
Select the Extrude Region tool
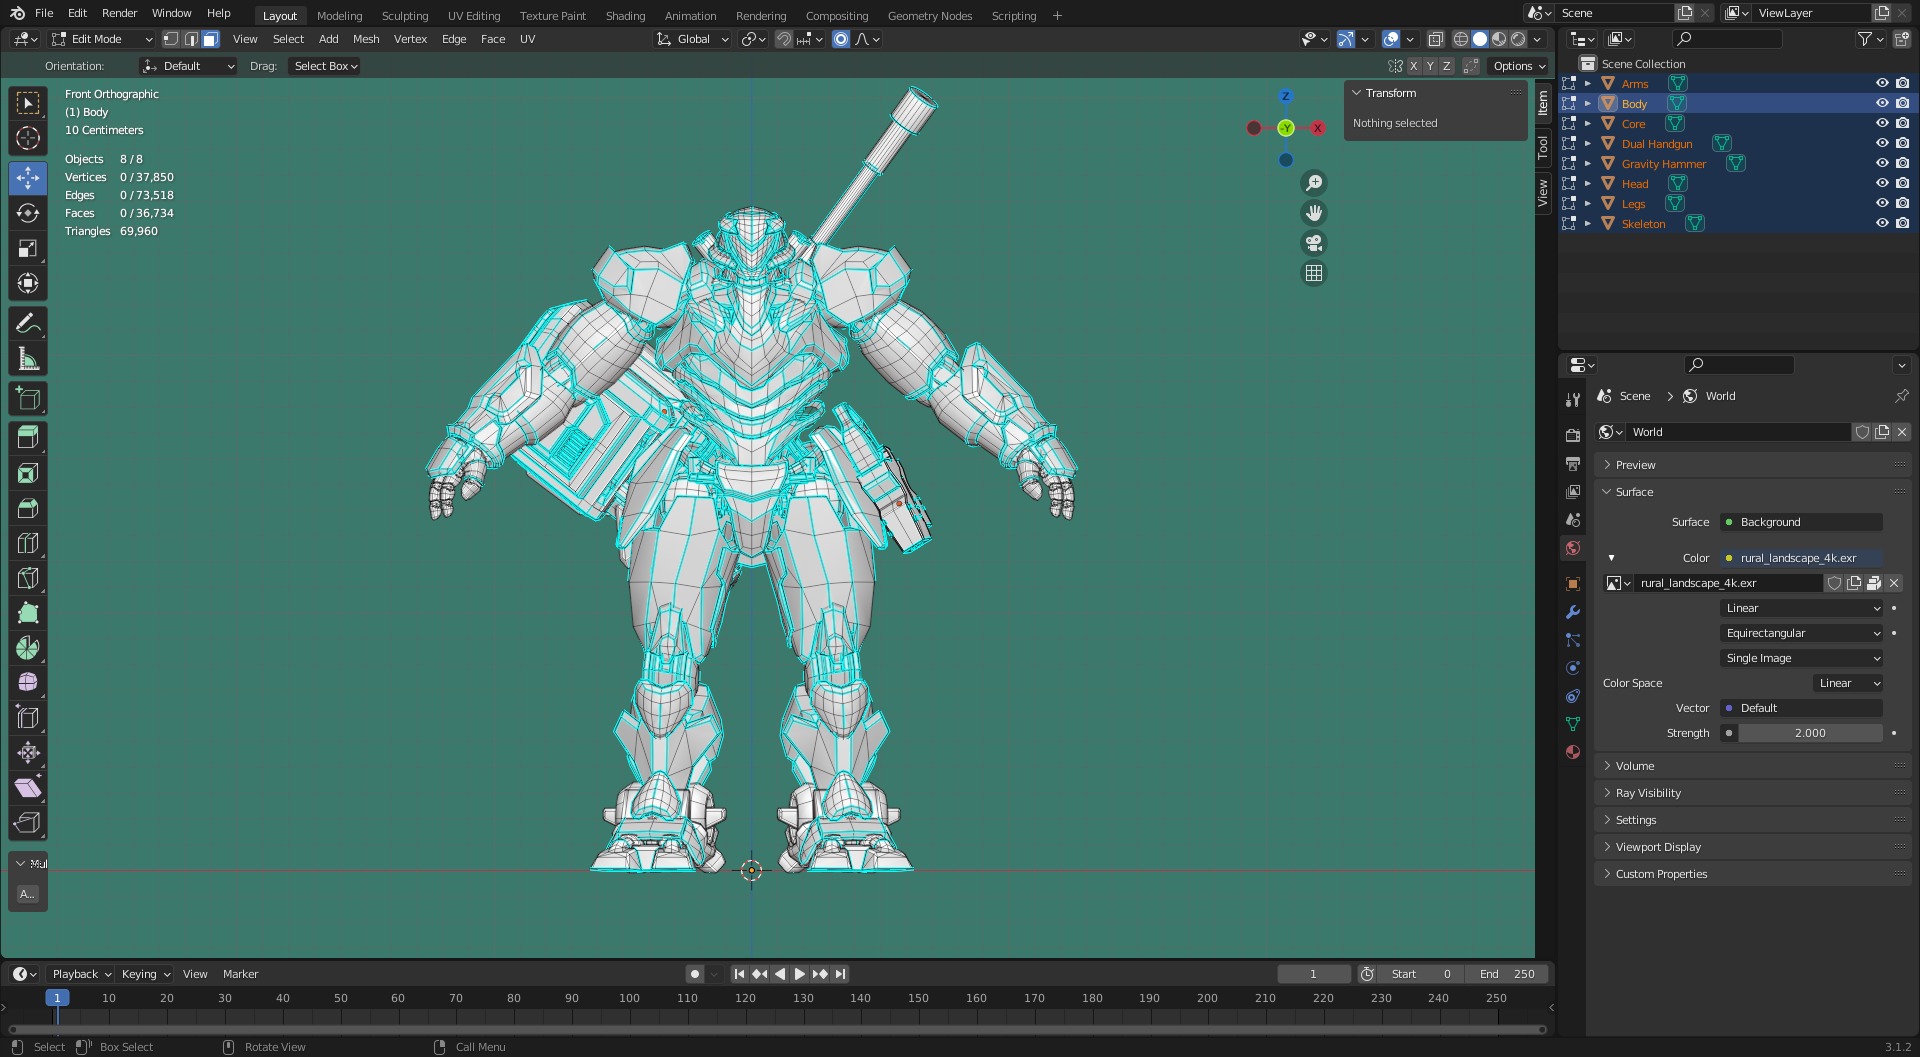28,438
